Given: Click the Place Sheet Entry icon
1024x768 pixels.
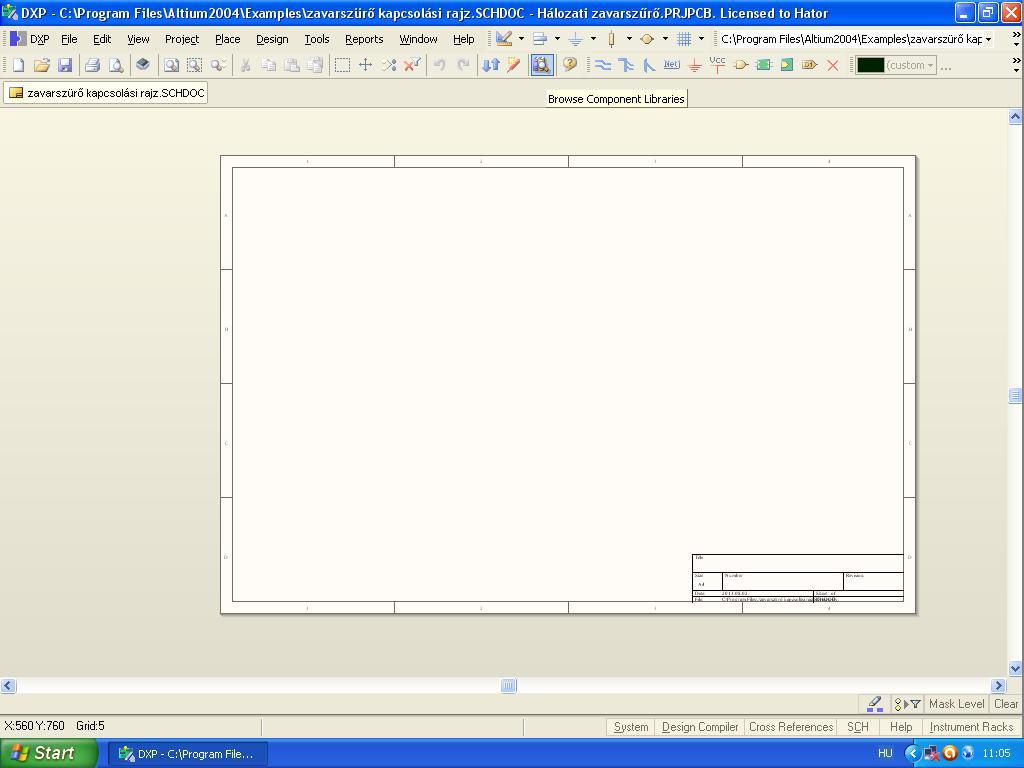Looking at the screenshot, I should pos(787,65).
